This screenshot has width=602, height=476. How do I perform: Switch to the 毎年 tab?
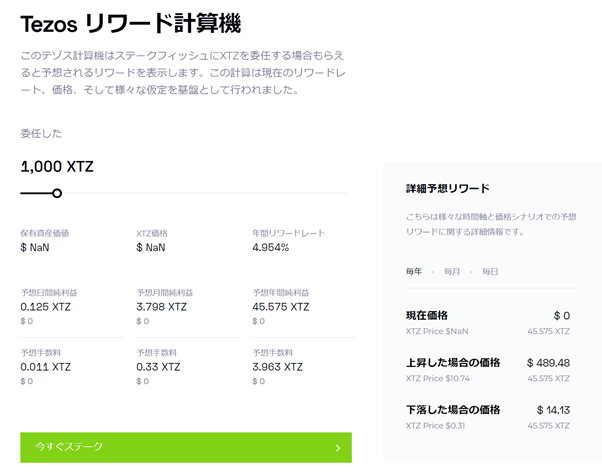[414, 271]
